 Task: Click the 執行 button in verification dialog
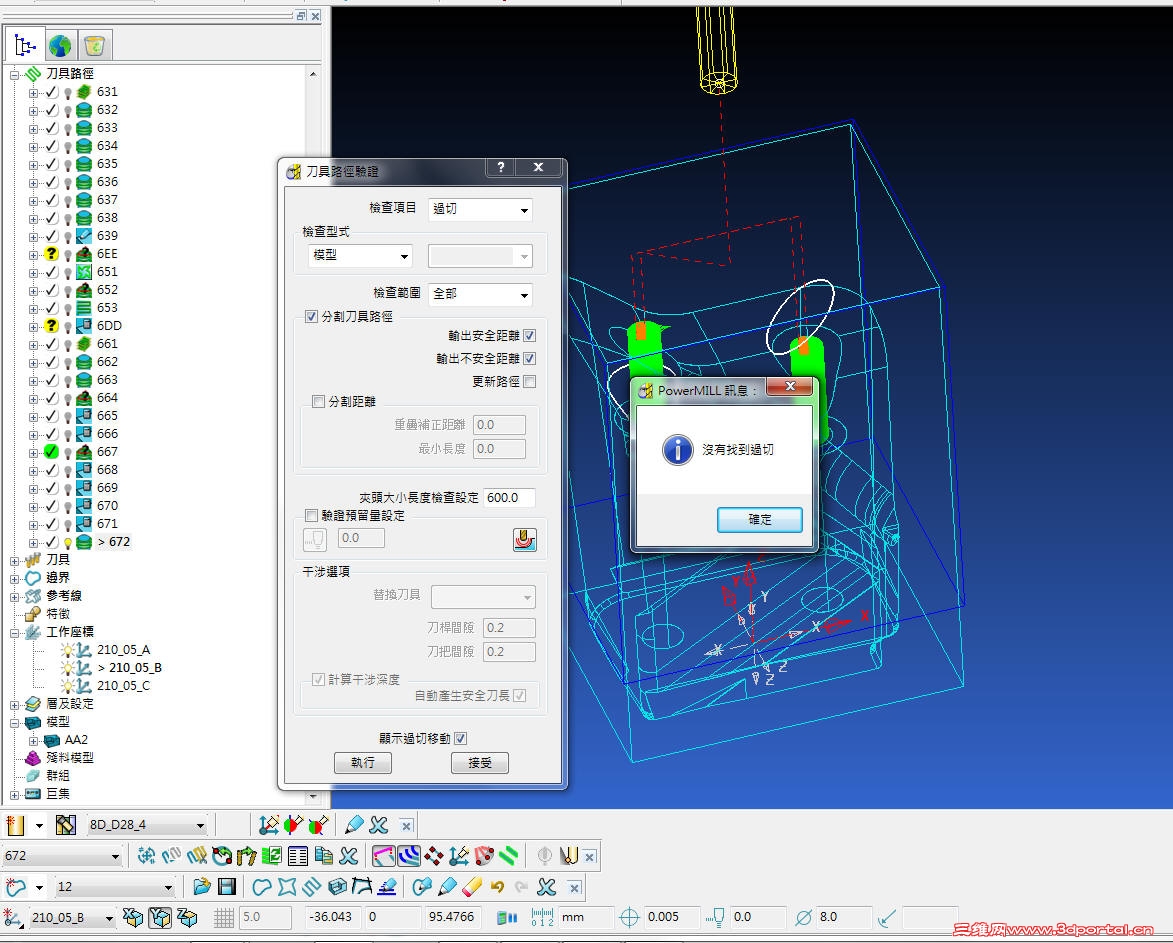(x=363, y=763)
